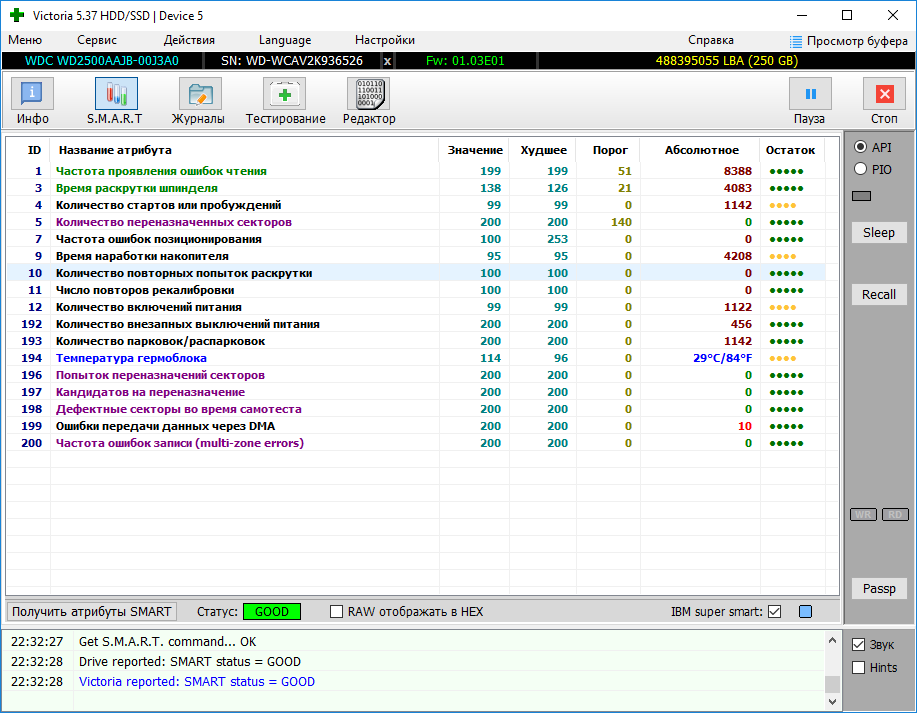Open the Журналы logs section
Image resolution: width=917 pixels, height=713 pixels.
pyautogui.click(x=199, y=95)
